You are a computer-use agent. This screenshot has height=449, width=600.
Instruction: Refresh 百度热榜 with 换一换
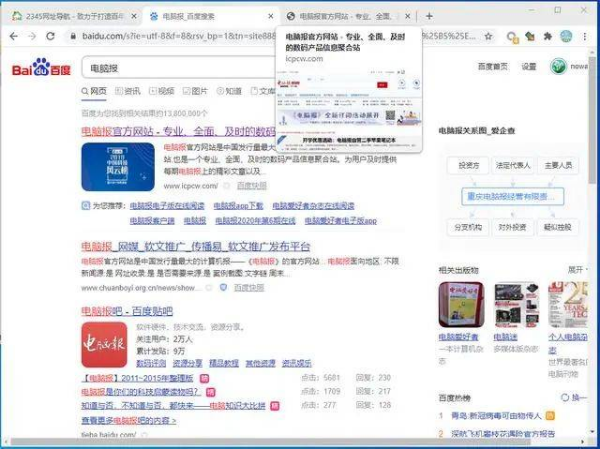[x=574, y=398]
